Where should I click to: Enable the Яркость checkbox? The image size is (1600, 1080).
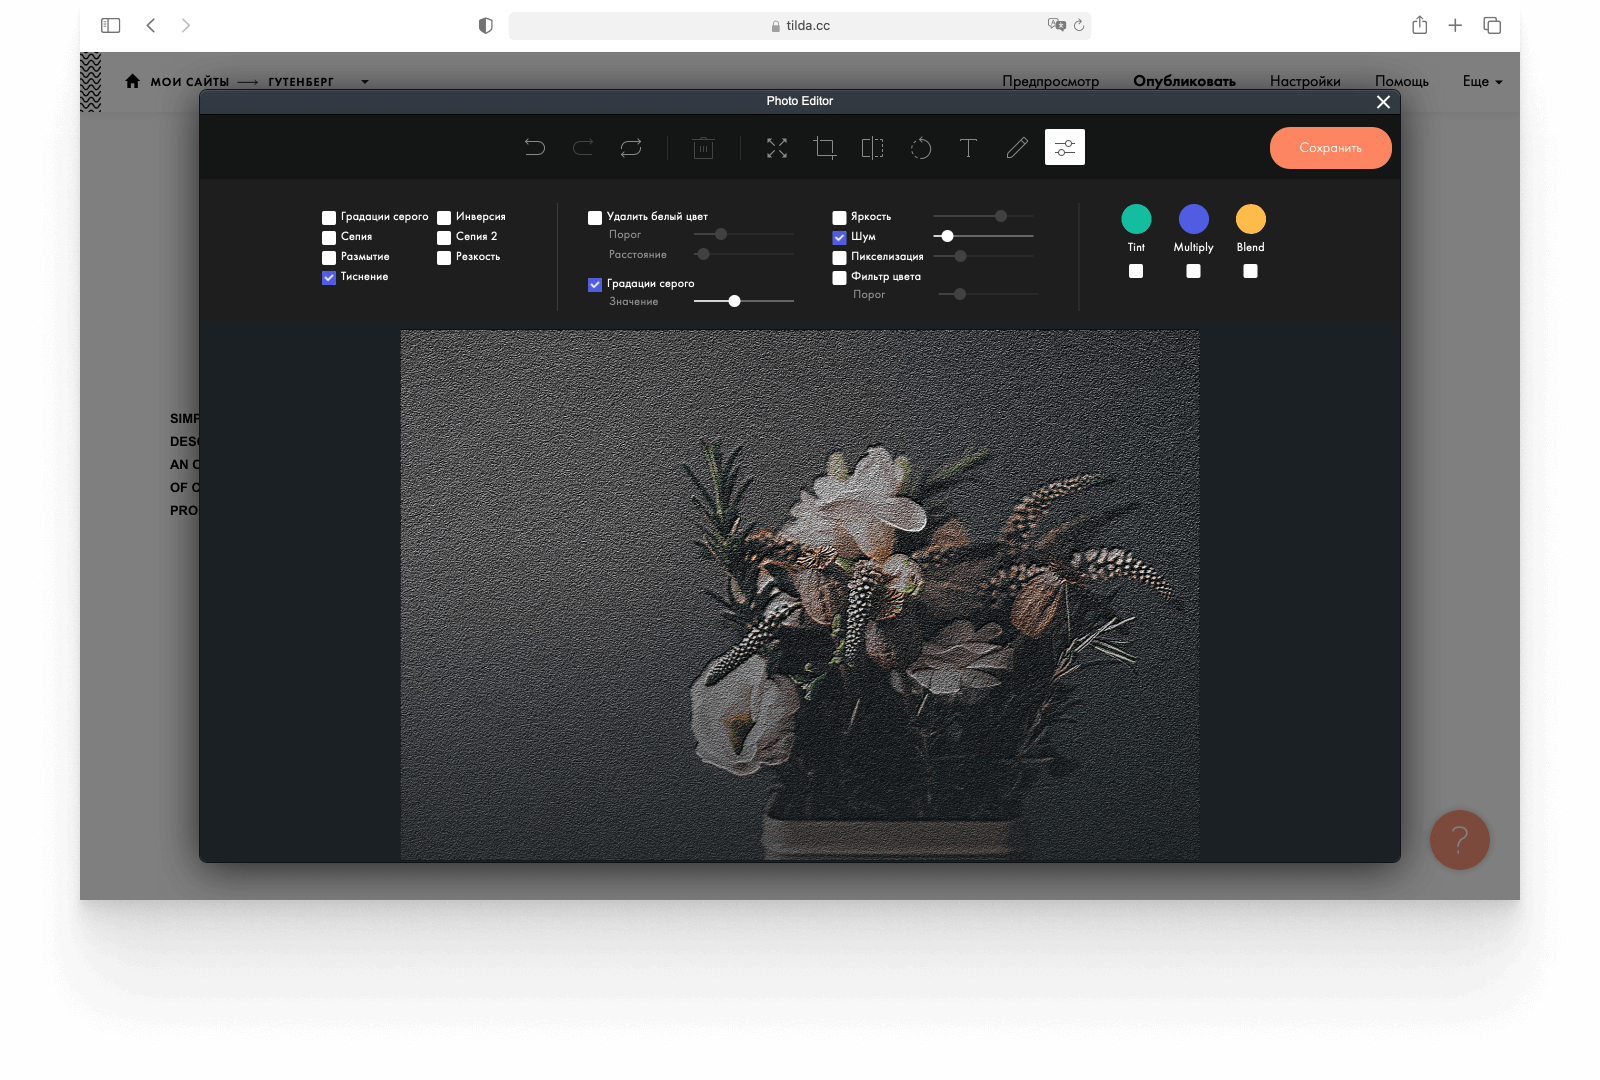tap(840, 217)
